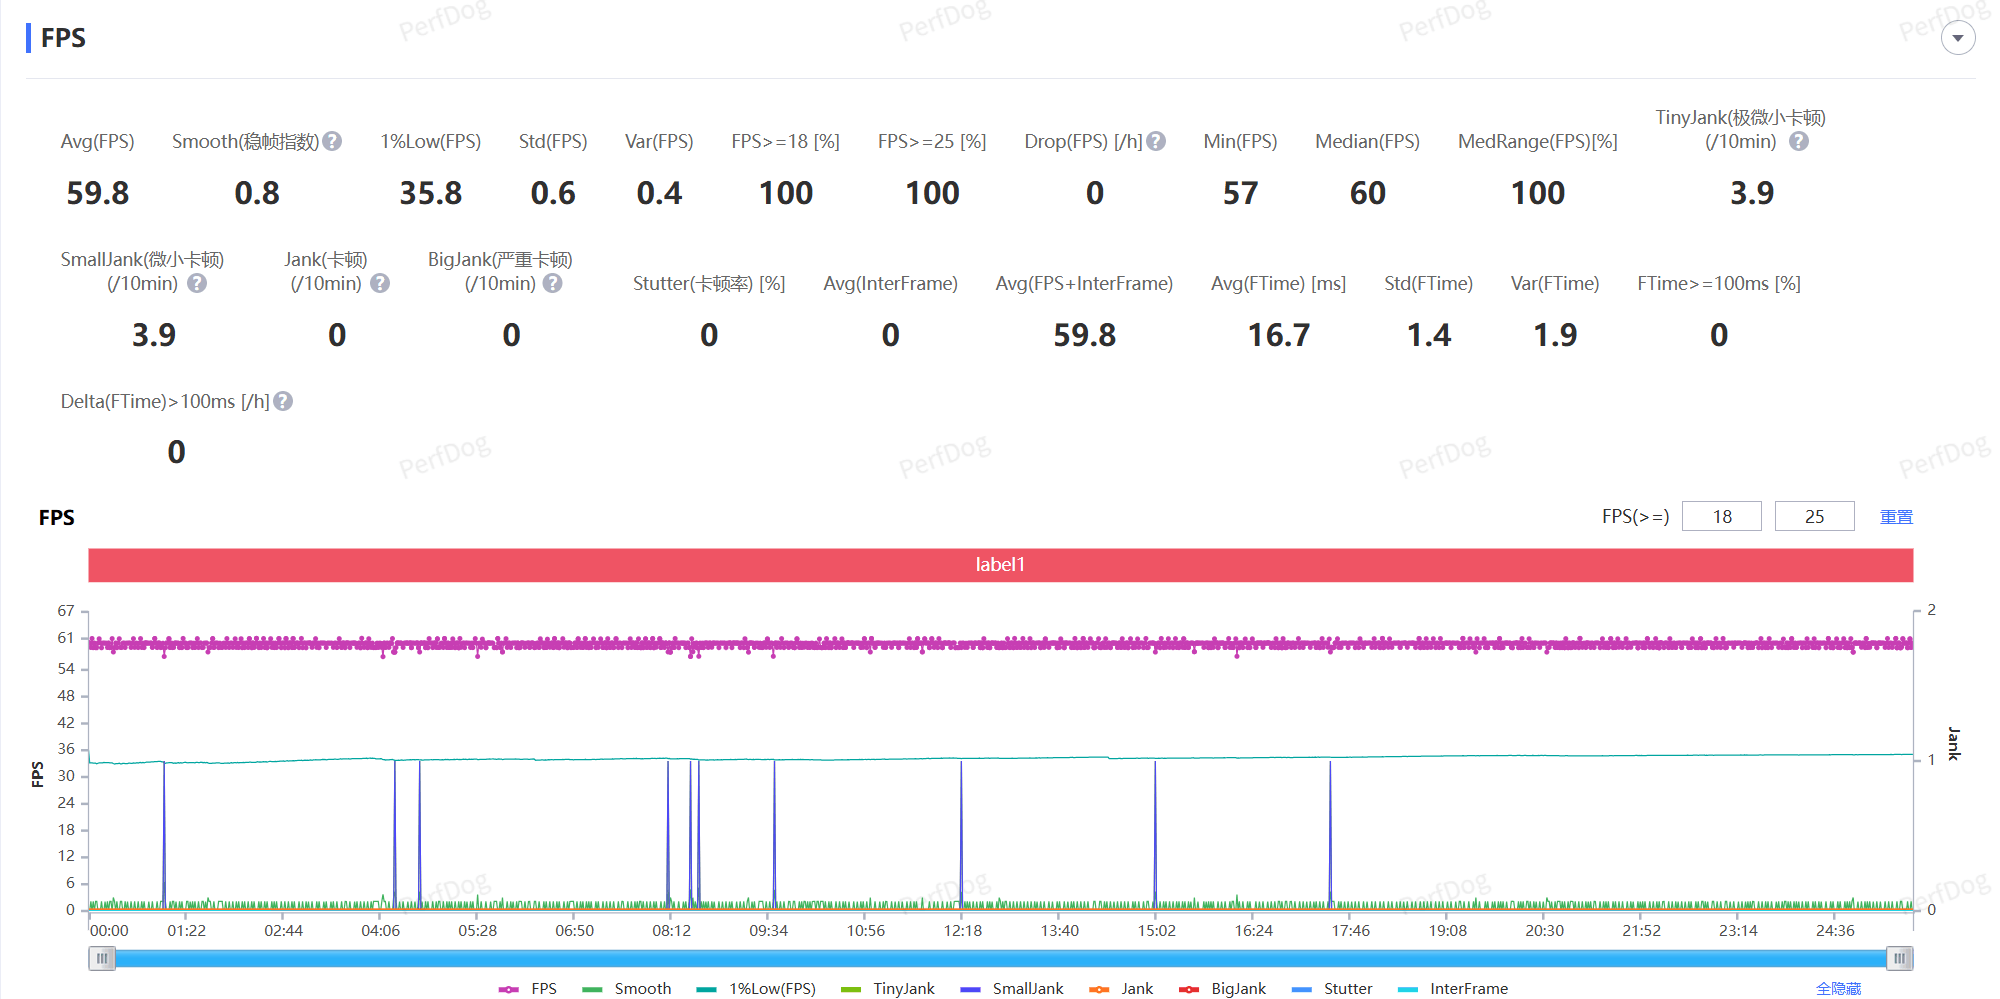Click BigJank help question mark icon
Screen dimensions: 2000x999
point(552,284)
